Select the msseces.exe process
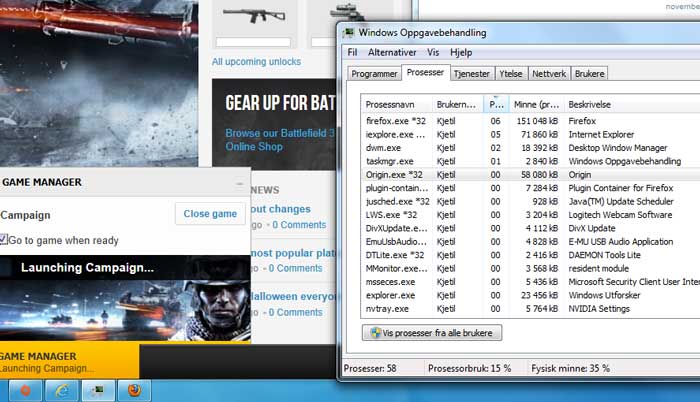This screenshot has width=700, height=402. point(531,282)
